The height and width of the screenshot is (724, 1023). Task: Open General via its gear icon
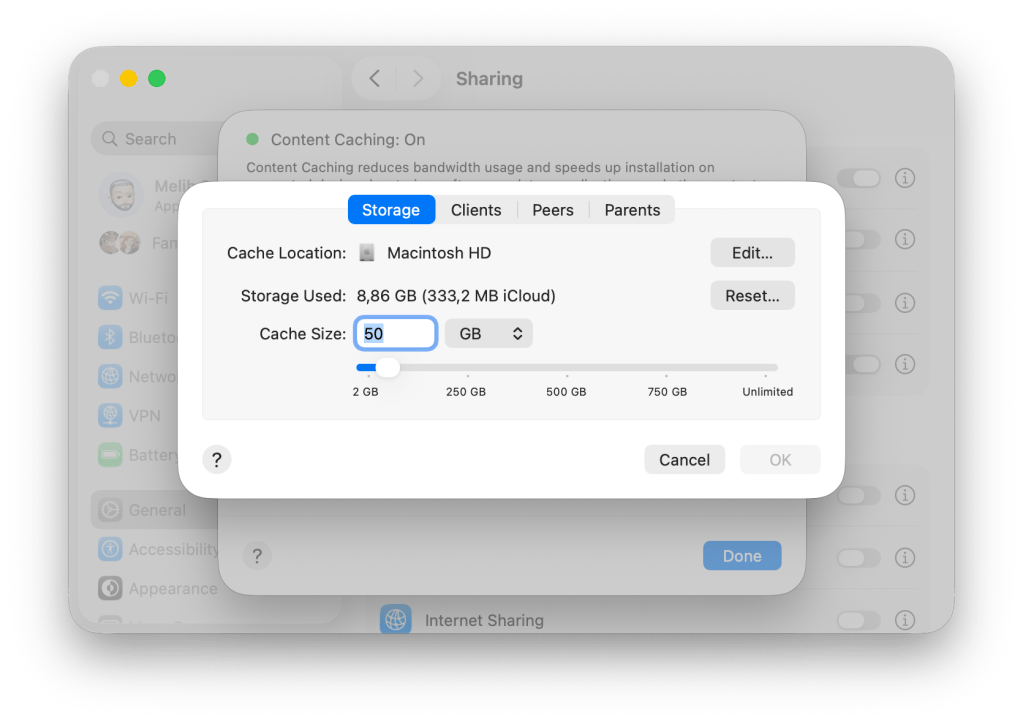click(x=110, y=510)
